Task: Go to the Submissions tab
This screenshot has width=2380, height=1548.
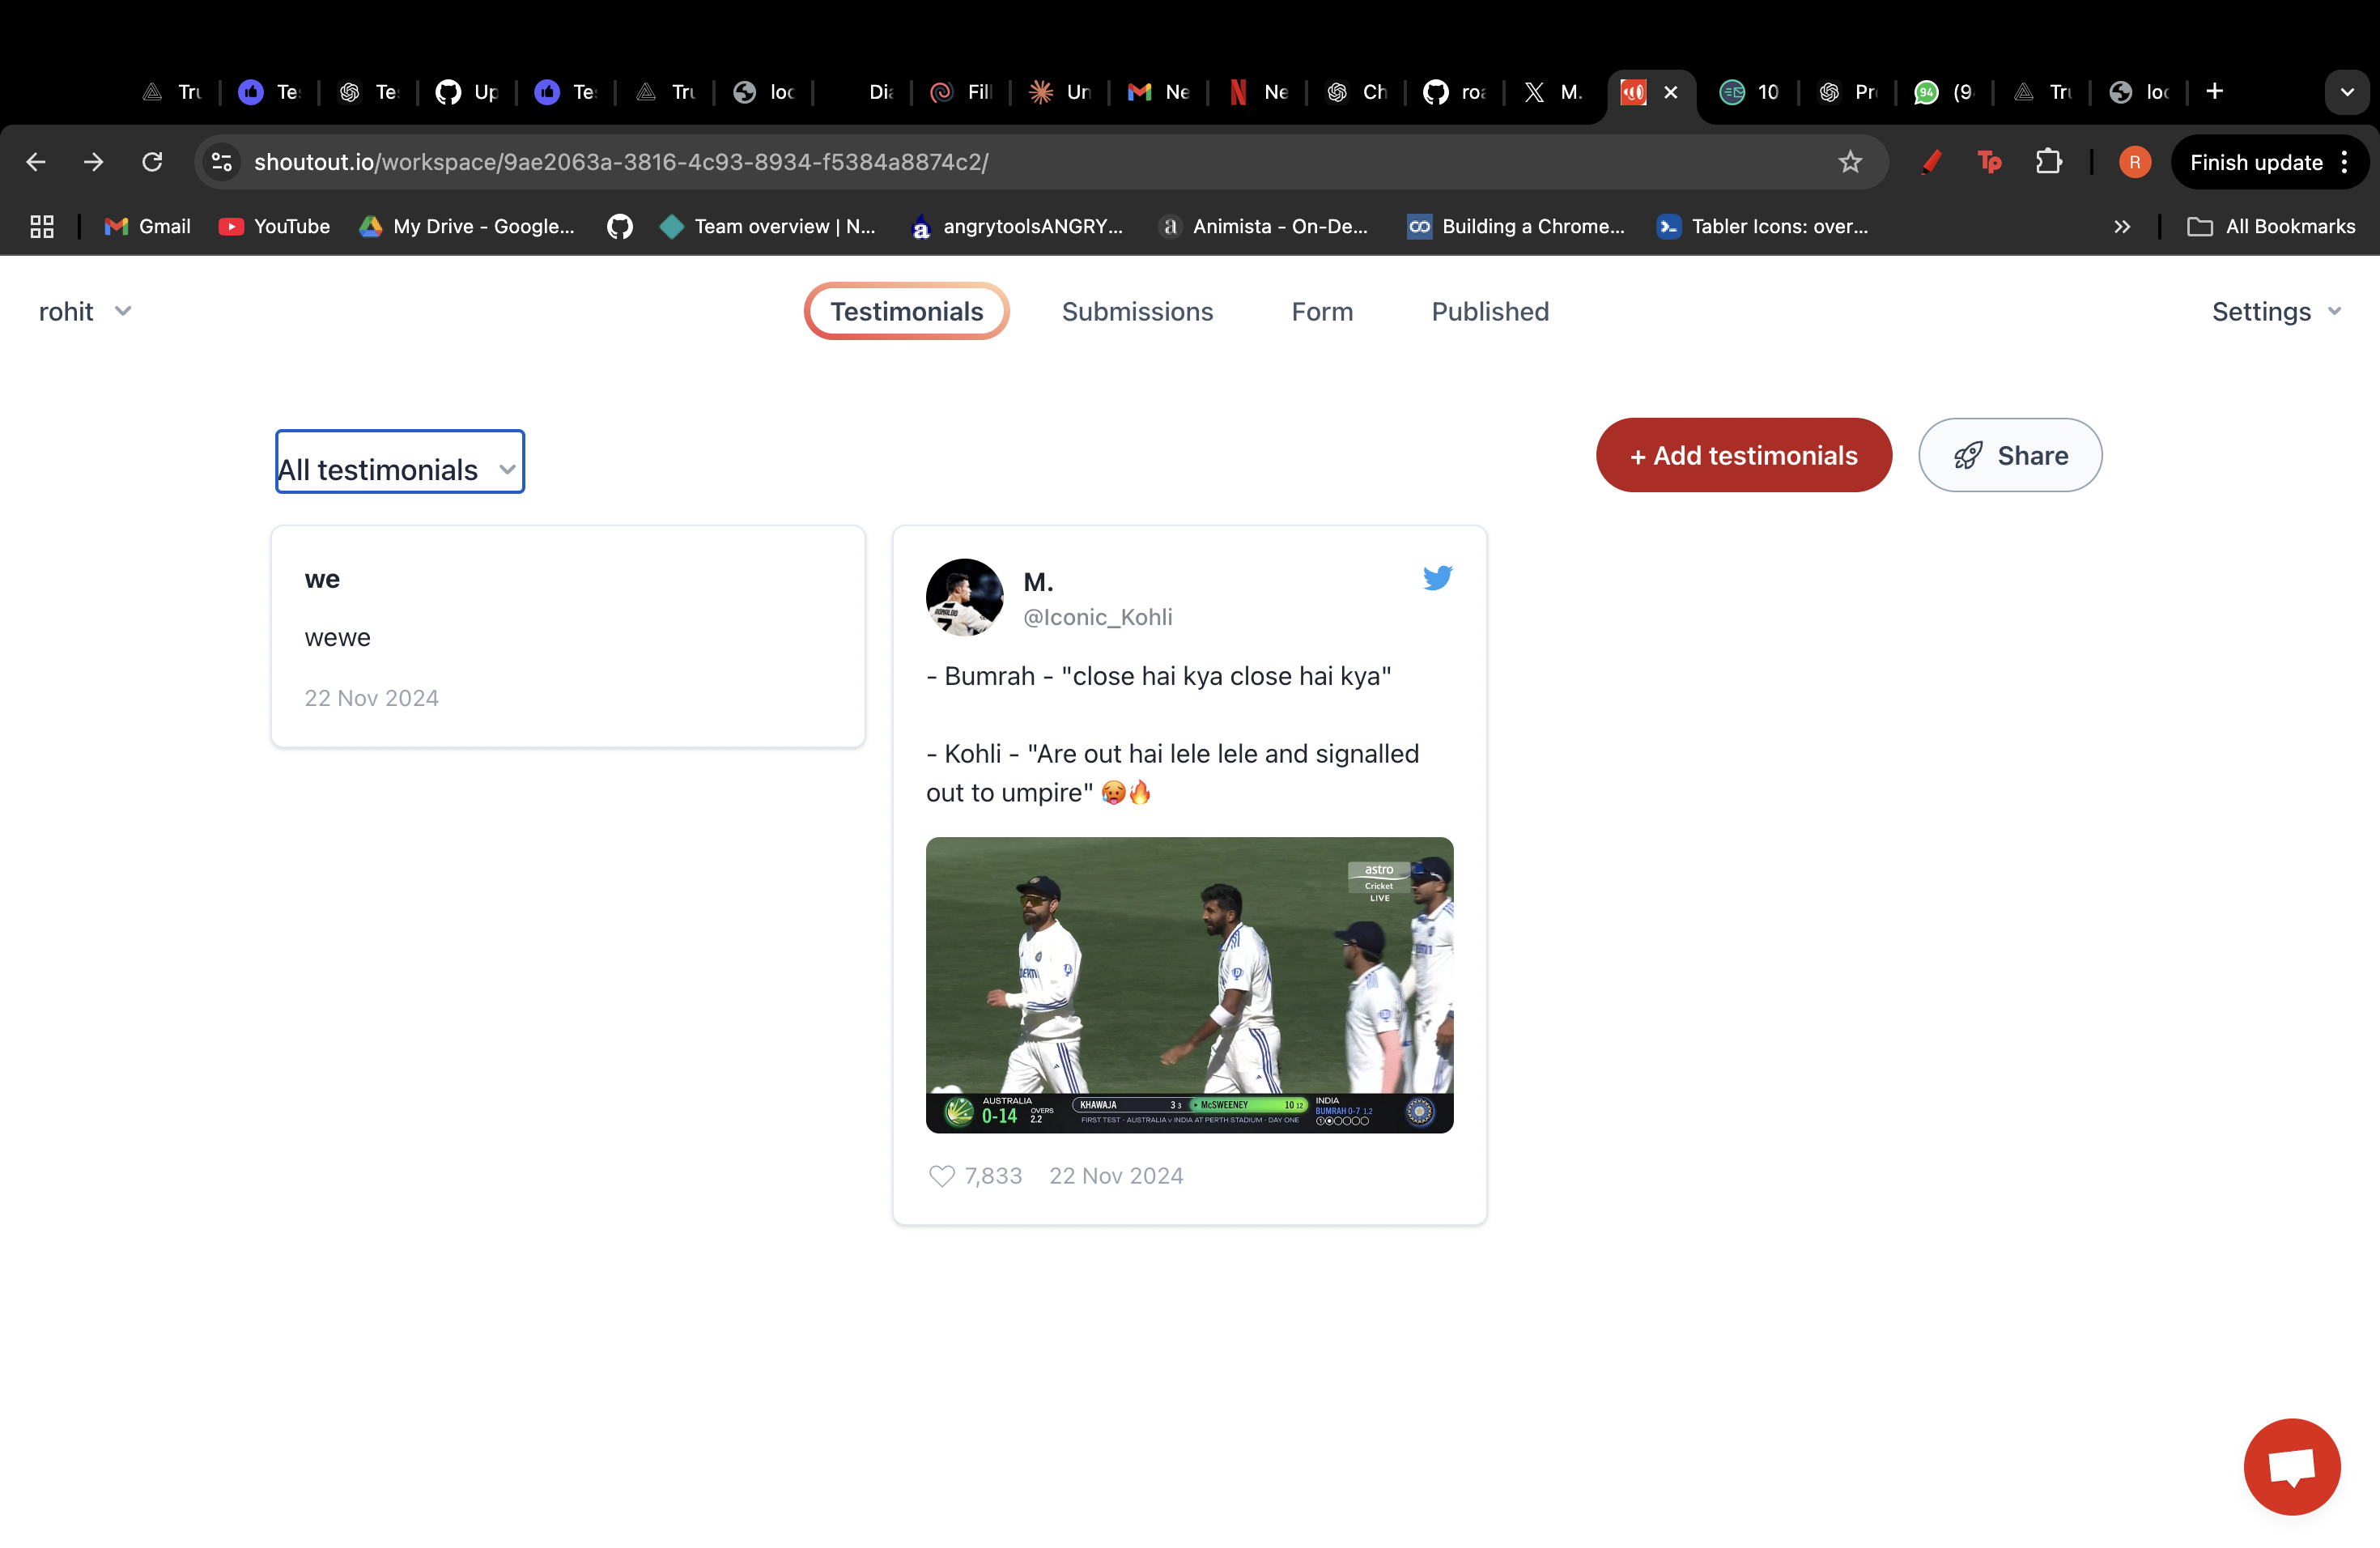Action: coord(1137,311)
